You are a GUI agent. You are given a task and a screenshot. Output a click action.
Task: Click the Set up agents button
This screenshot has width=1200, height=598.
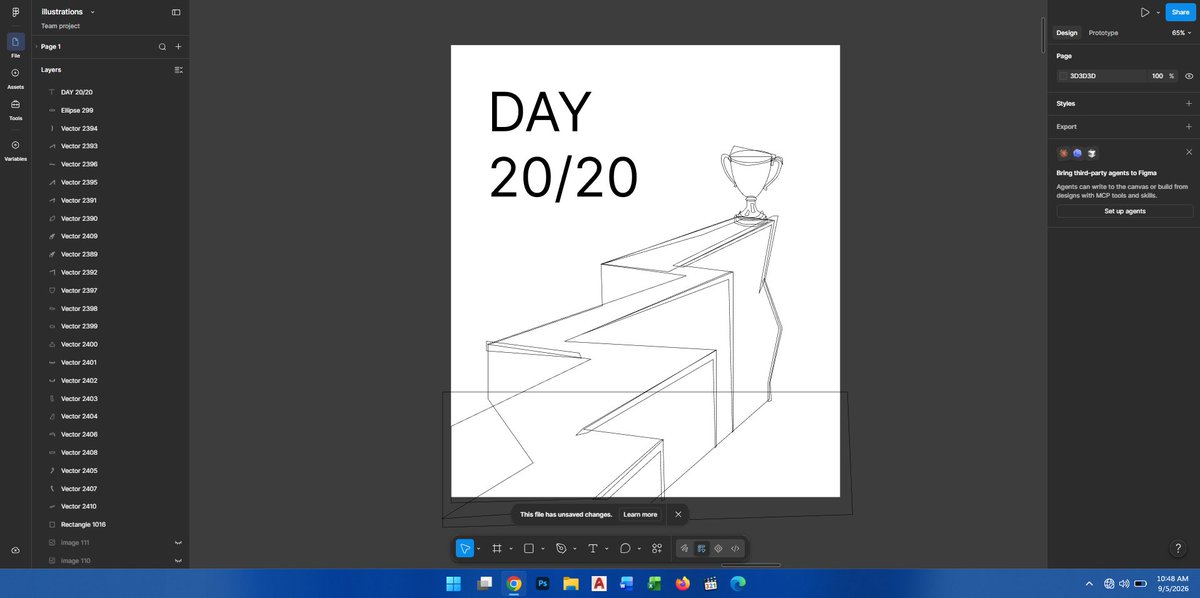(x=1125, y=211)
